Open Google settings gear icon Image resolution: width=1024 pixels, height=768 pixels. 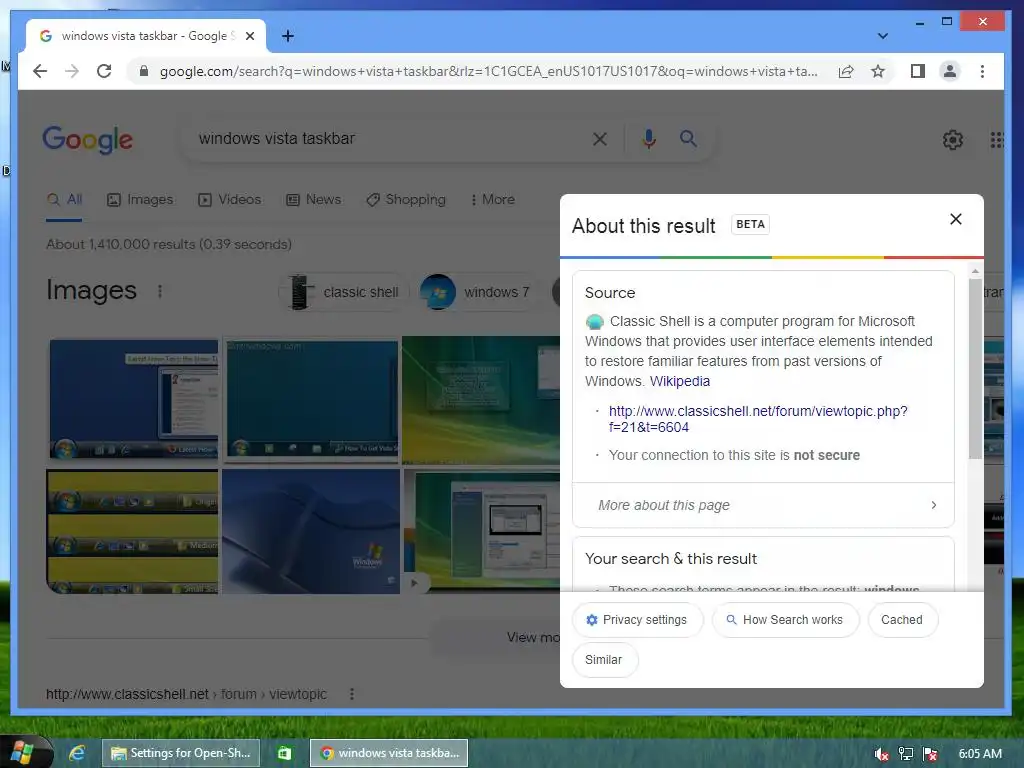pos(953,139)
